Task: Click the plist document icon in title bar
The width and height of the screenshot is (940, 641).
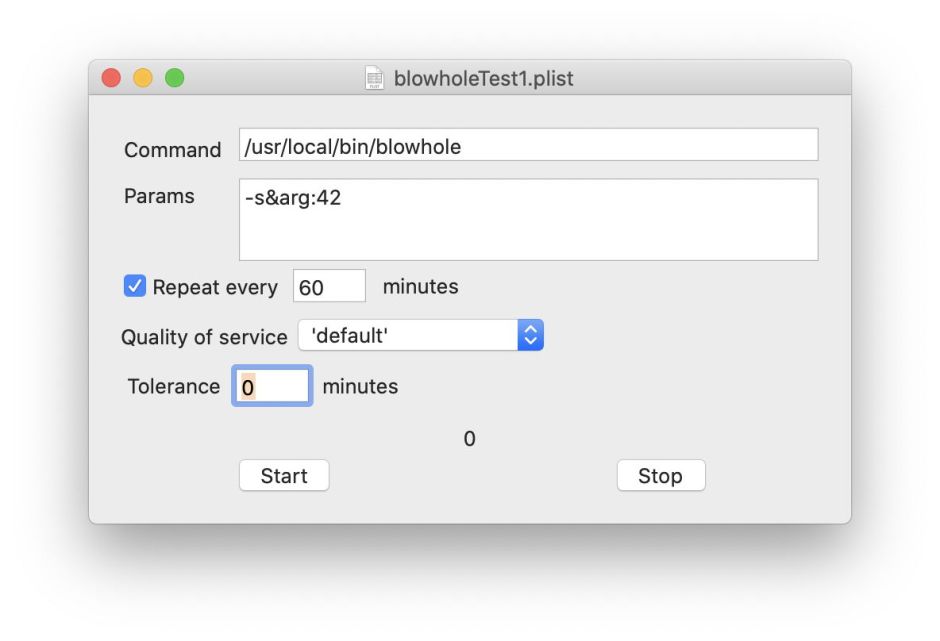Action: (x=375, y=78)
